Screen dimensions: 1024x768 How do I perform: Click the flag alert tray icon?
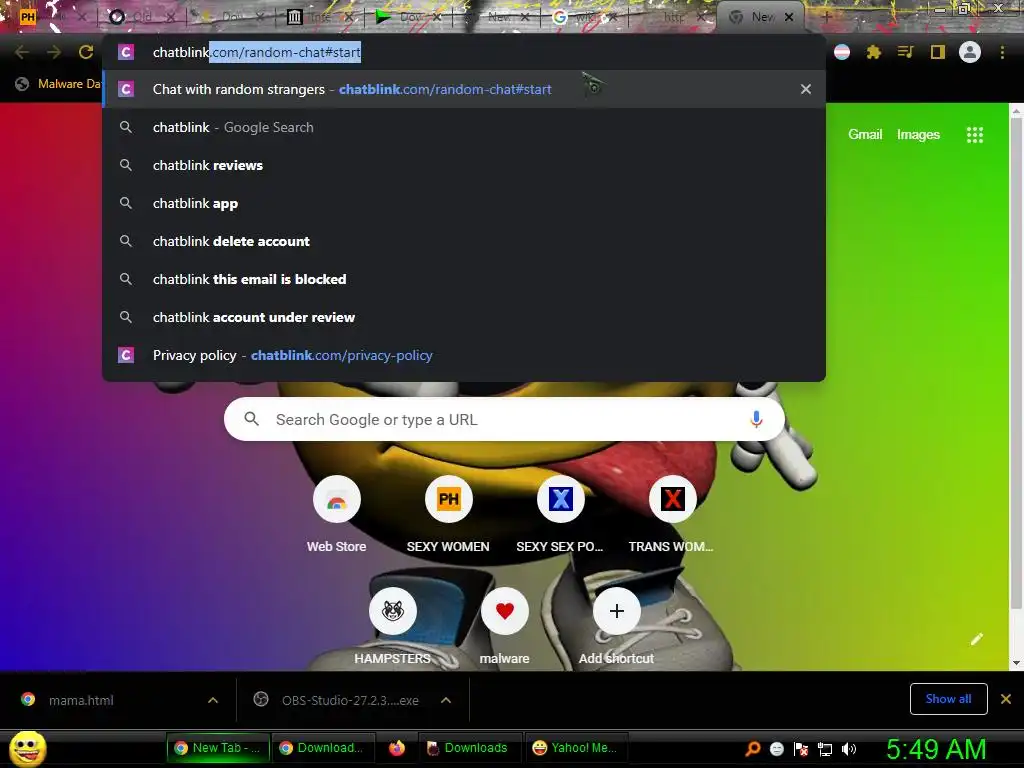coord(801,749)
